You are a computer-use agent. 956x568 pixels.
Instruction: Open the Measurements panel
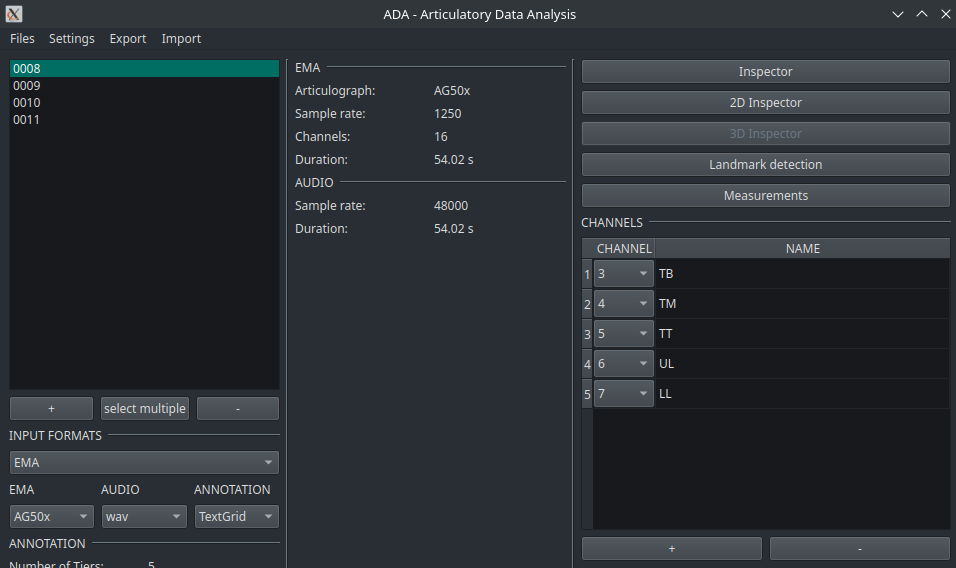coord(765,196)
